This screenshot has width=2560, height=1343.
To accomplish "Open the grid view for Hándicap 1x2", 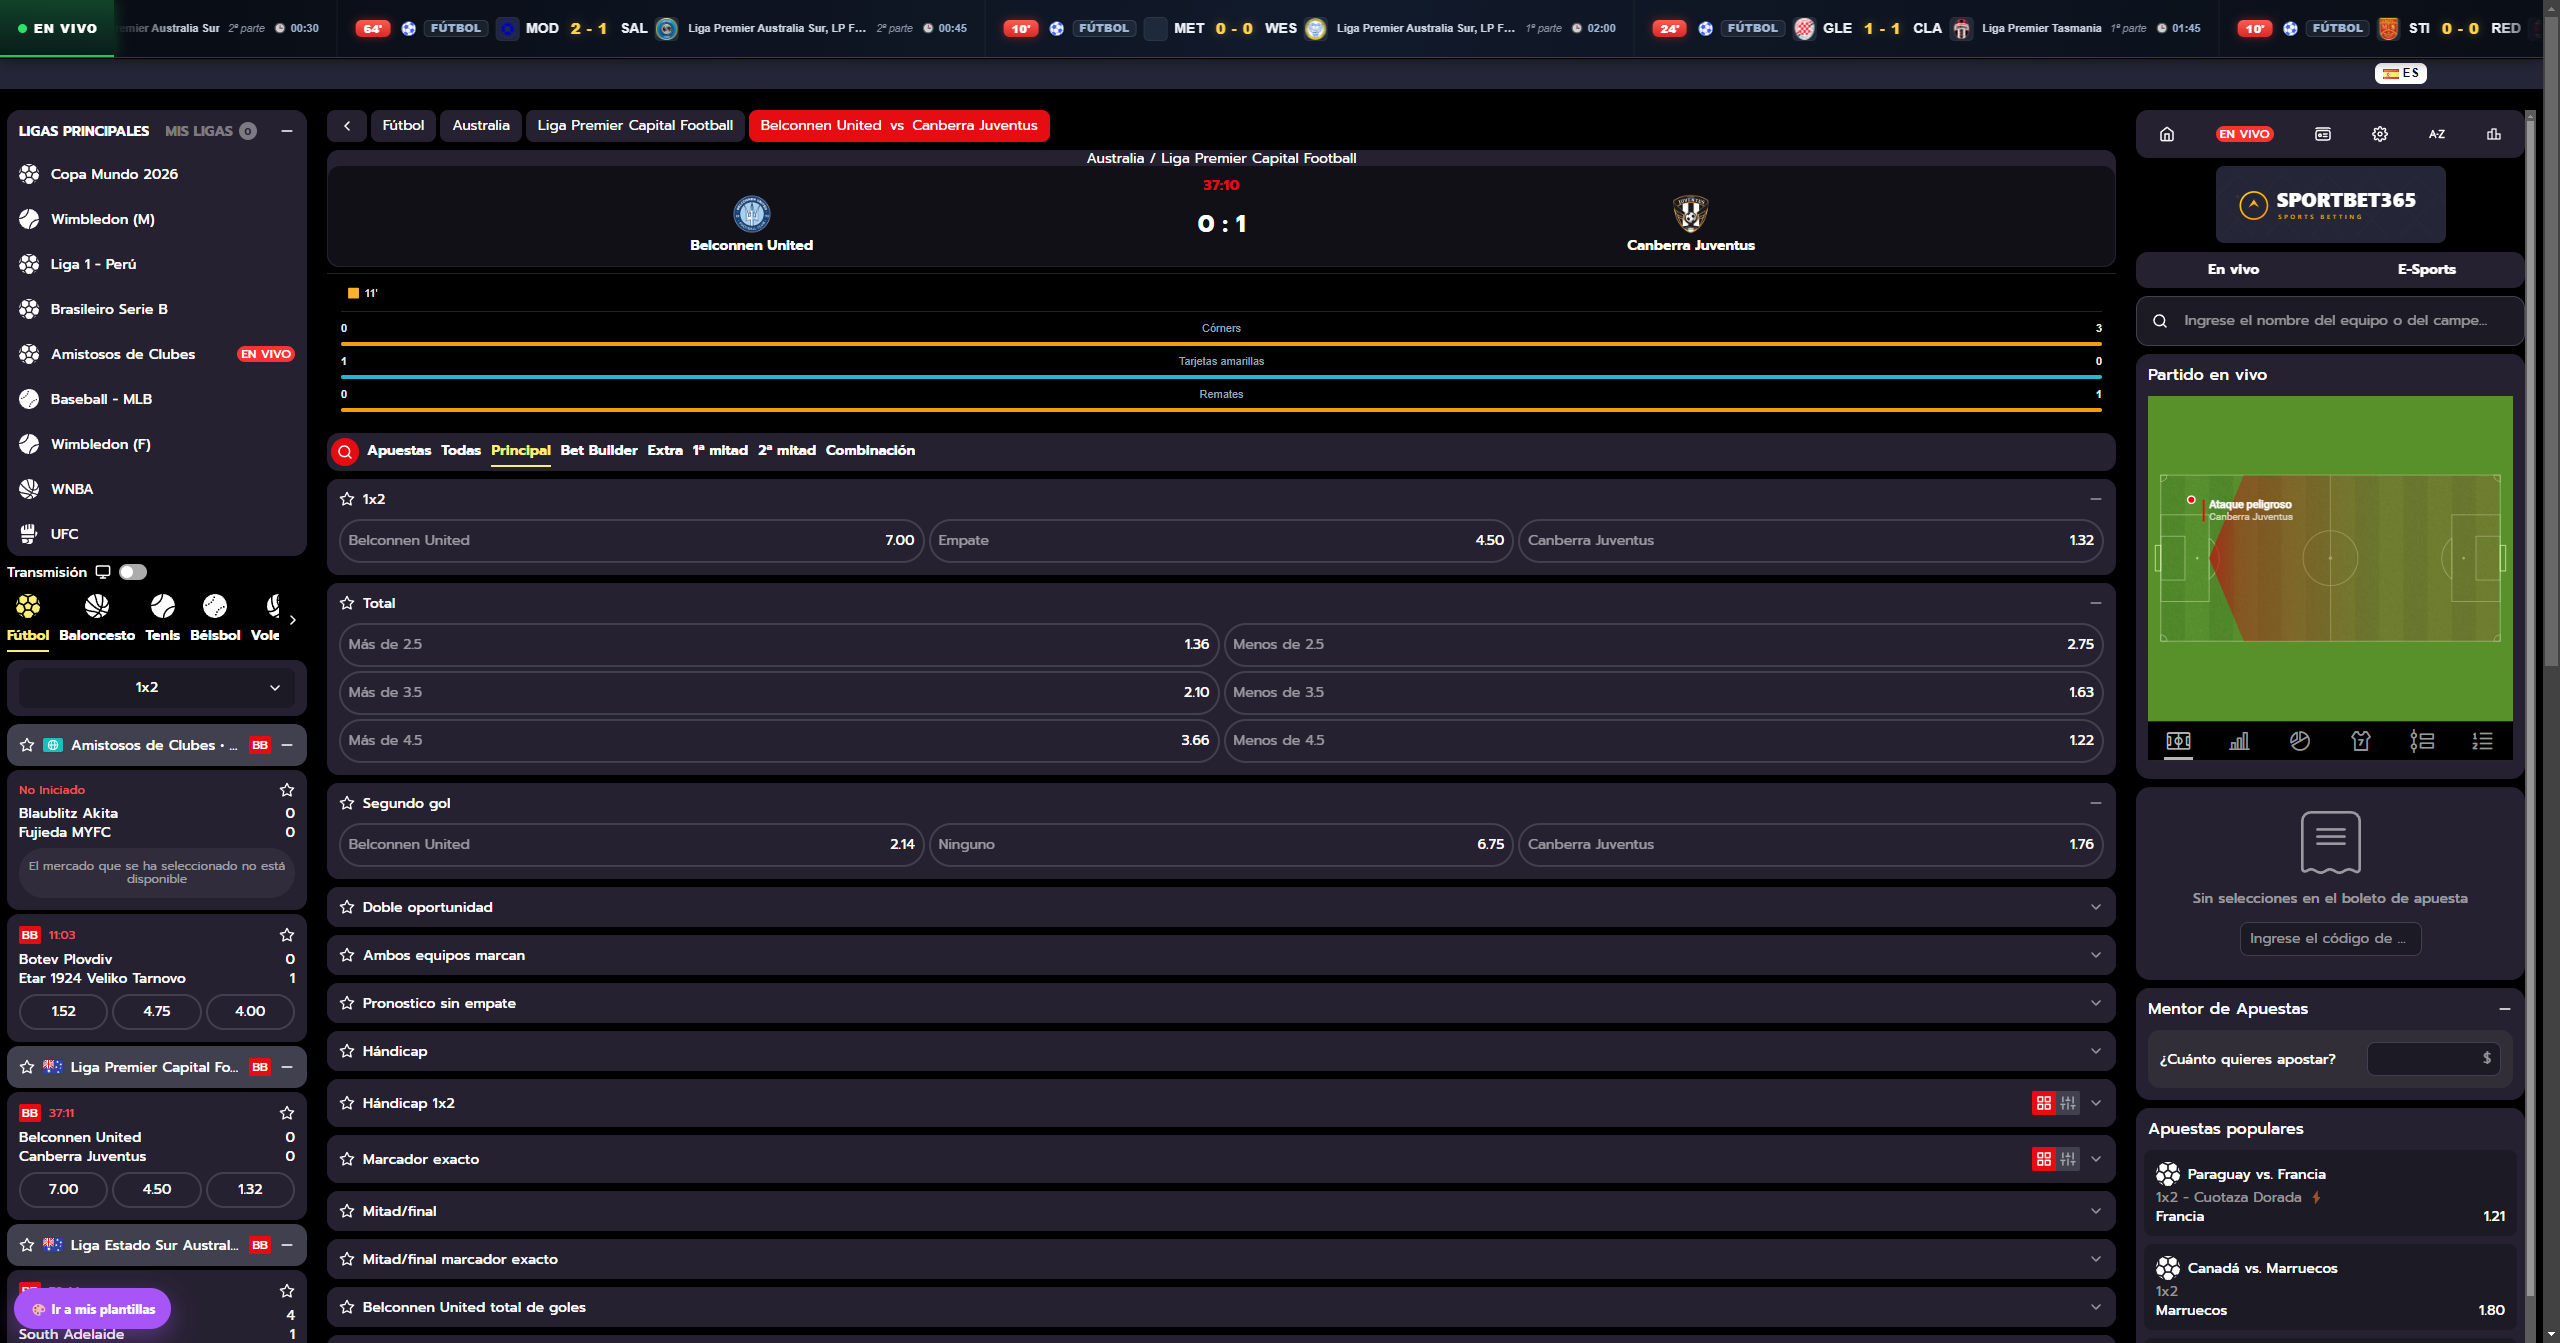I will pos(2043,1103).
